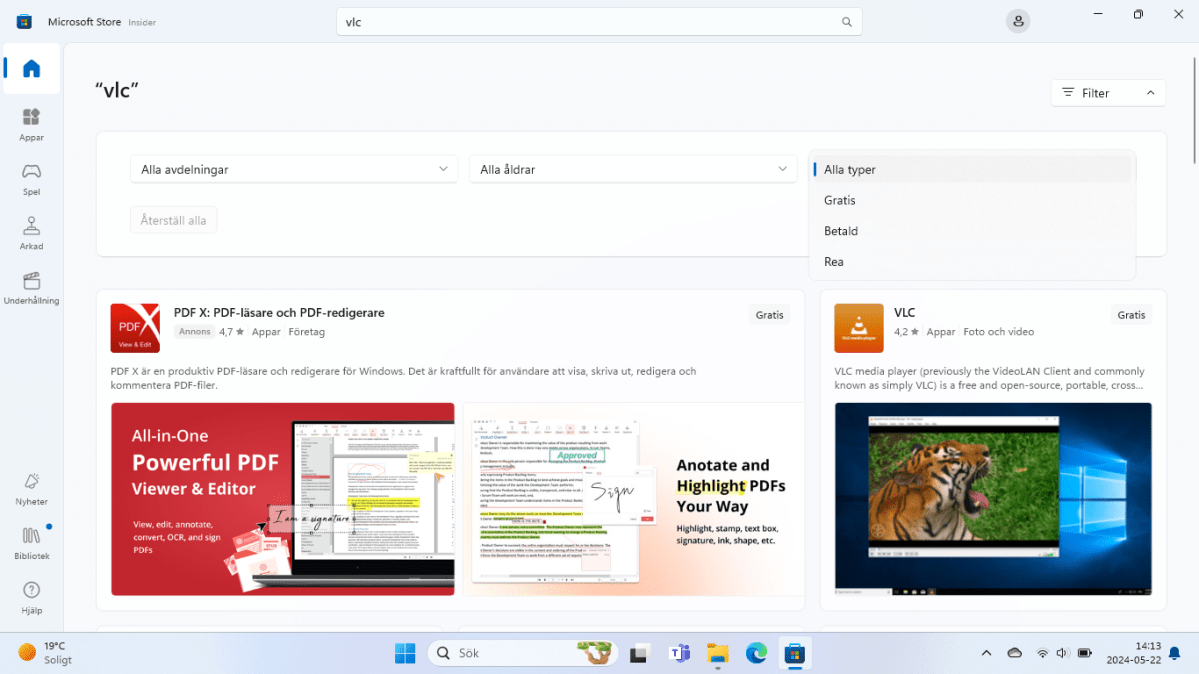The image size is (1199, 674).
Task: Expand the Alla avdelningar dropdown
Action: pyautogui.click(x=294, y=169)
